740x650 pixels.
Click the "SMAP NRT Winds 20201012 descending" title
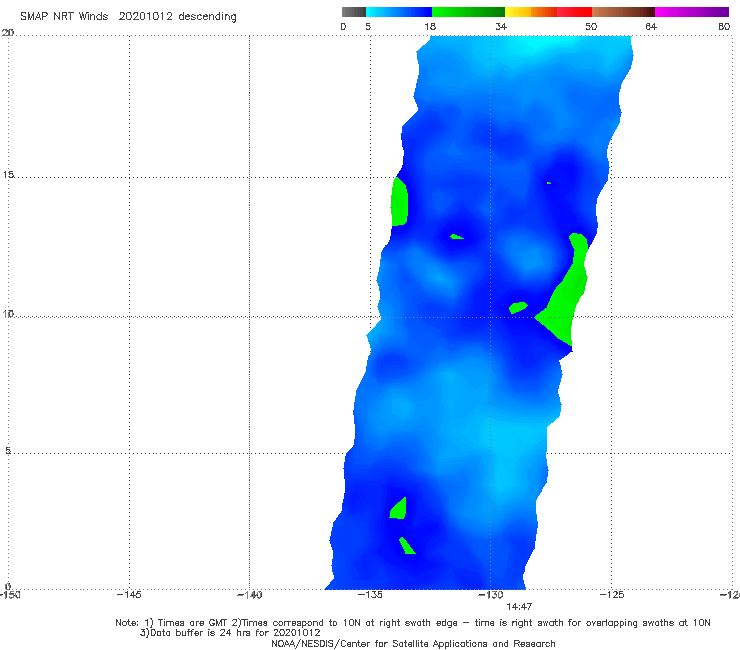click(128, 17)
